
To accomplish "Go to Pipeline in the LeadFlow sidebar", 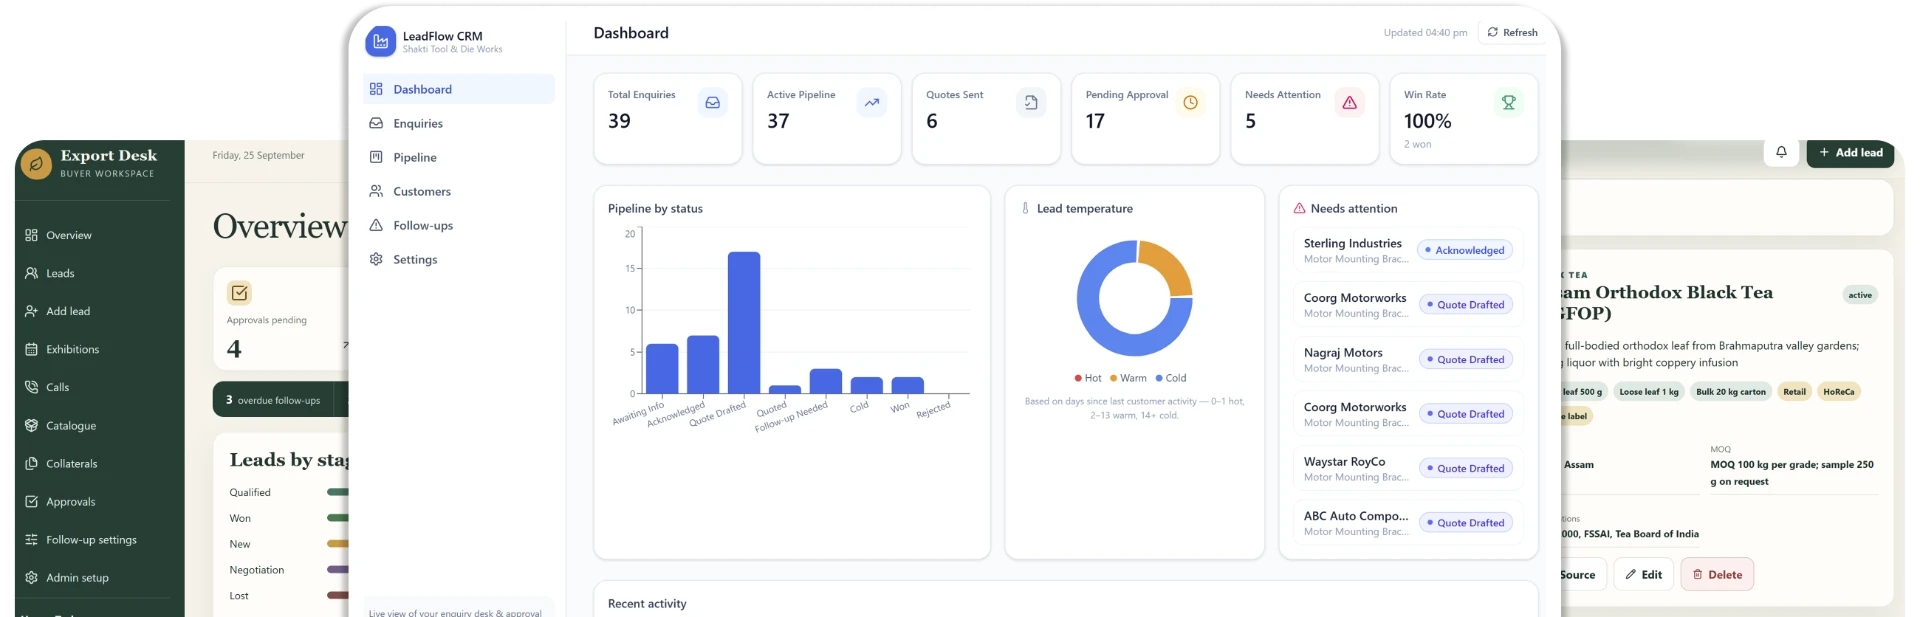I will [x=459, y=157].
